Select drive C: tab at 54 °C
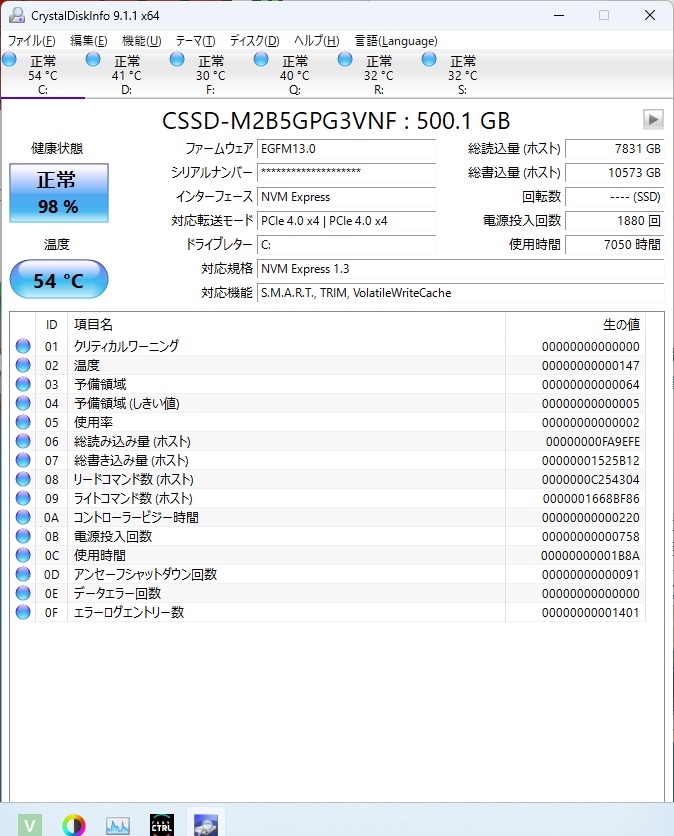 tap(43, 75)
